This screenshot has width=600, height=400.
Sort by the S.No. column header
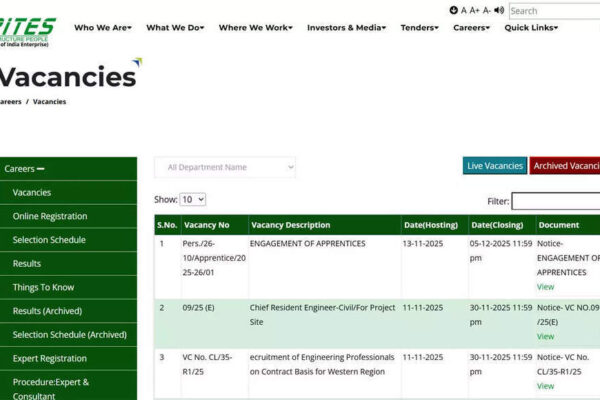pos(167,225)
